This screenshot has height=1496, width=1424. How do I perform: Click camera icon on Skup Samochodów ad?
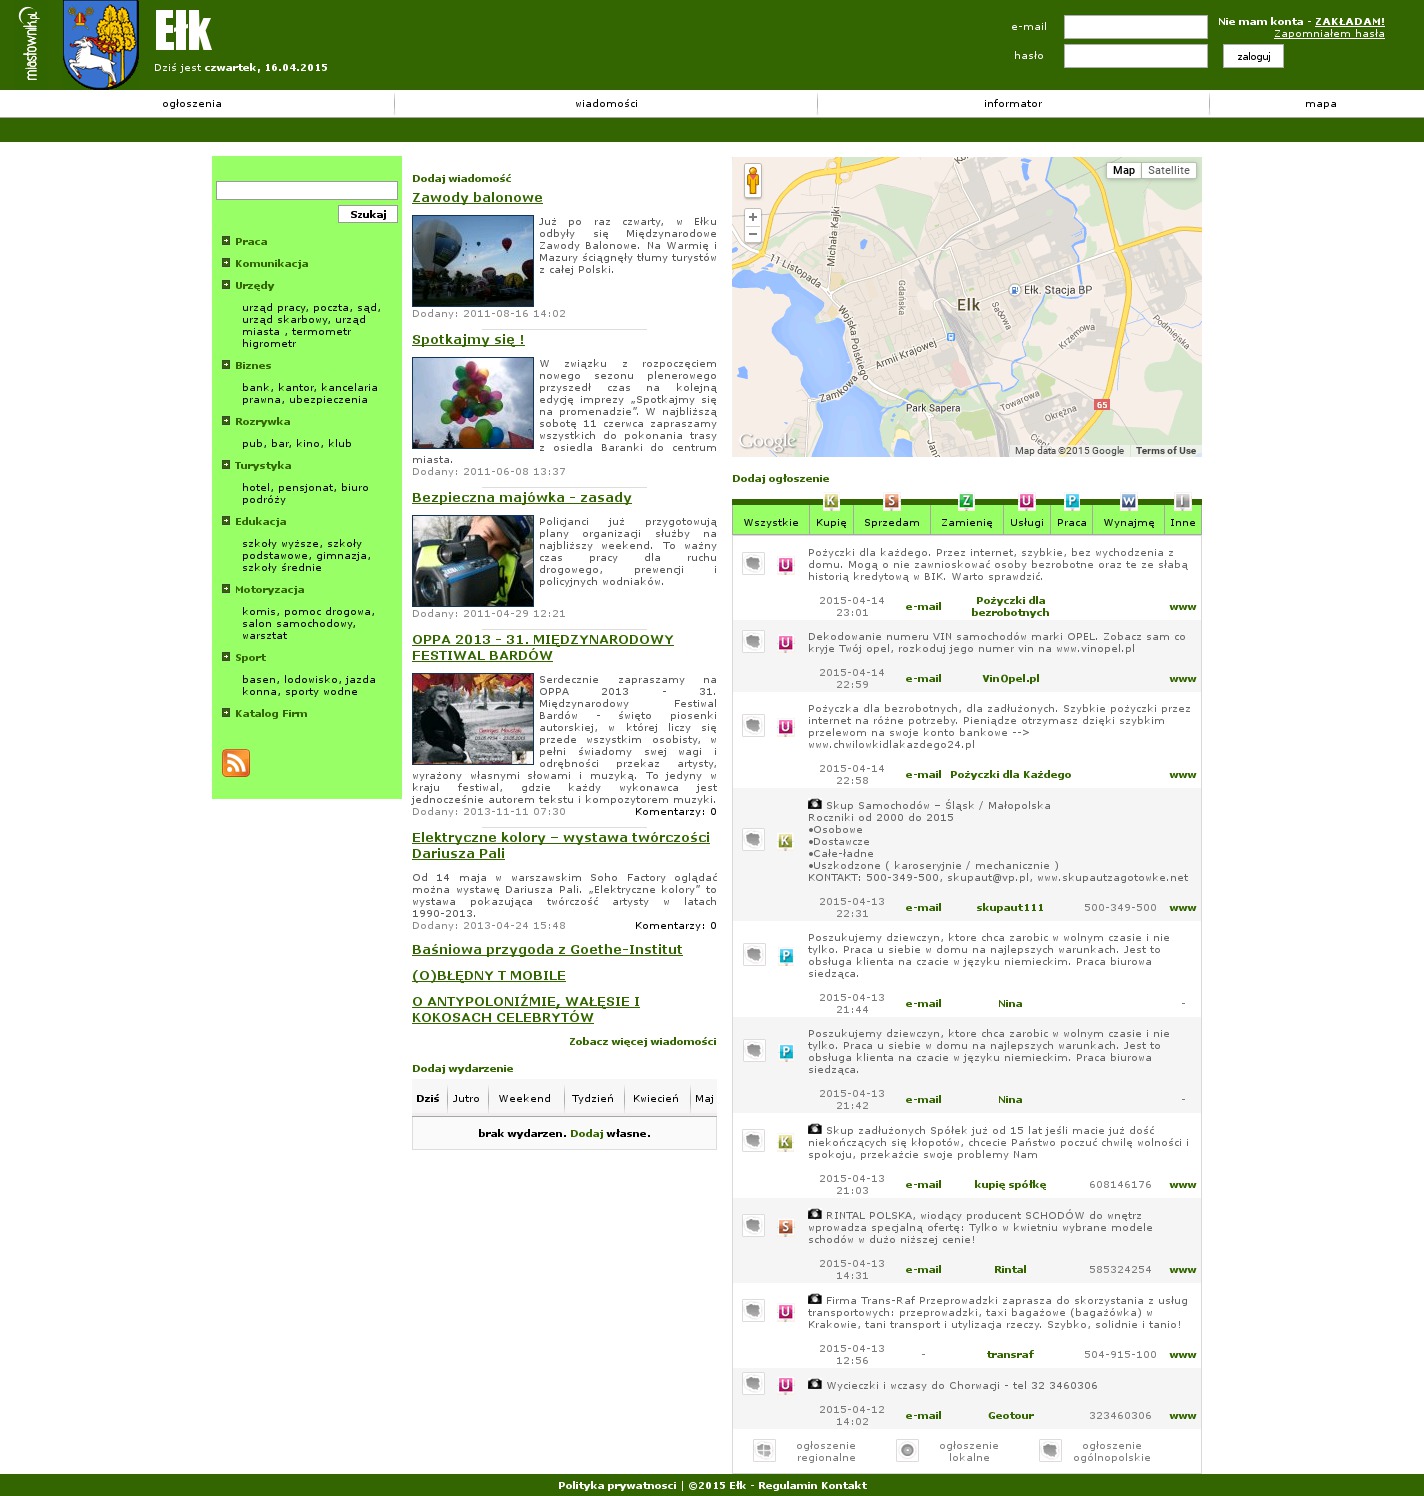[x=815, y=804]
